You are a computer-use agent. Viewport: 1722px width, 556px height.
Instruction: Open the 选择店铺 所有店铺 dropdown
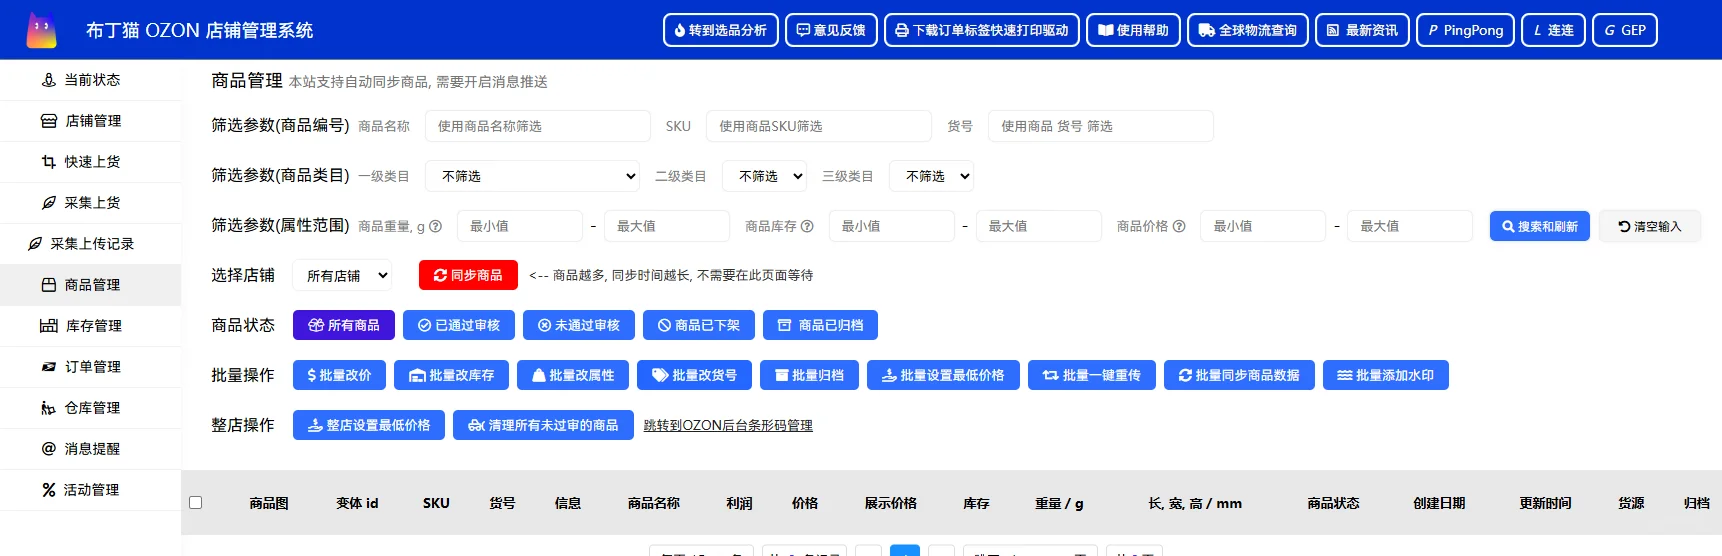(342, 275)
